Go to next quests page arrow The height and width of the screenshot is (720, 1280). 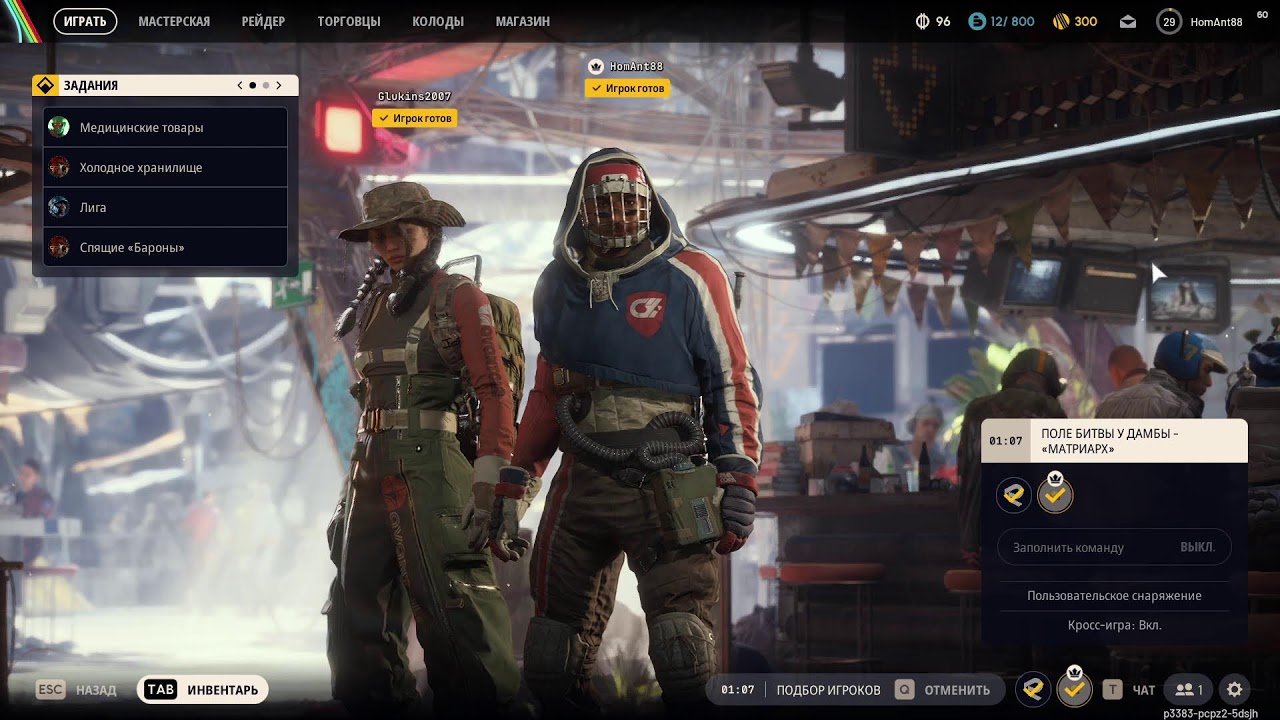pyautogui.click(x=279, y=86)
